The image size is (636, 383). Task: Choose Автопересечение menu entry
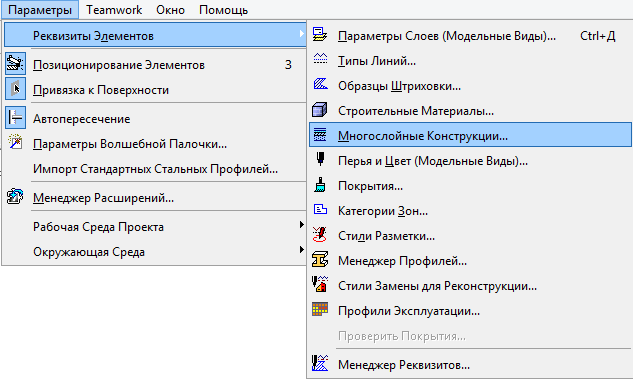click(x=155, y=118)
